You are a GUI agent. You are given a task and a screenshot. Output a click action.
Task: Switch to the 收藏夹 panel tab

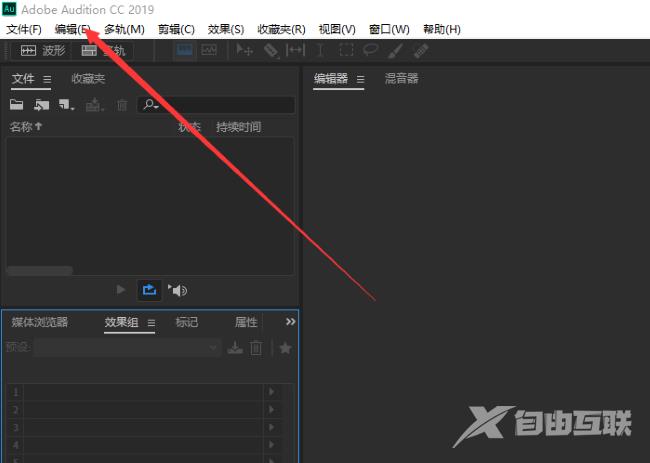(x=88, y=79)
